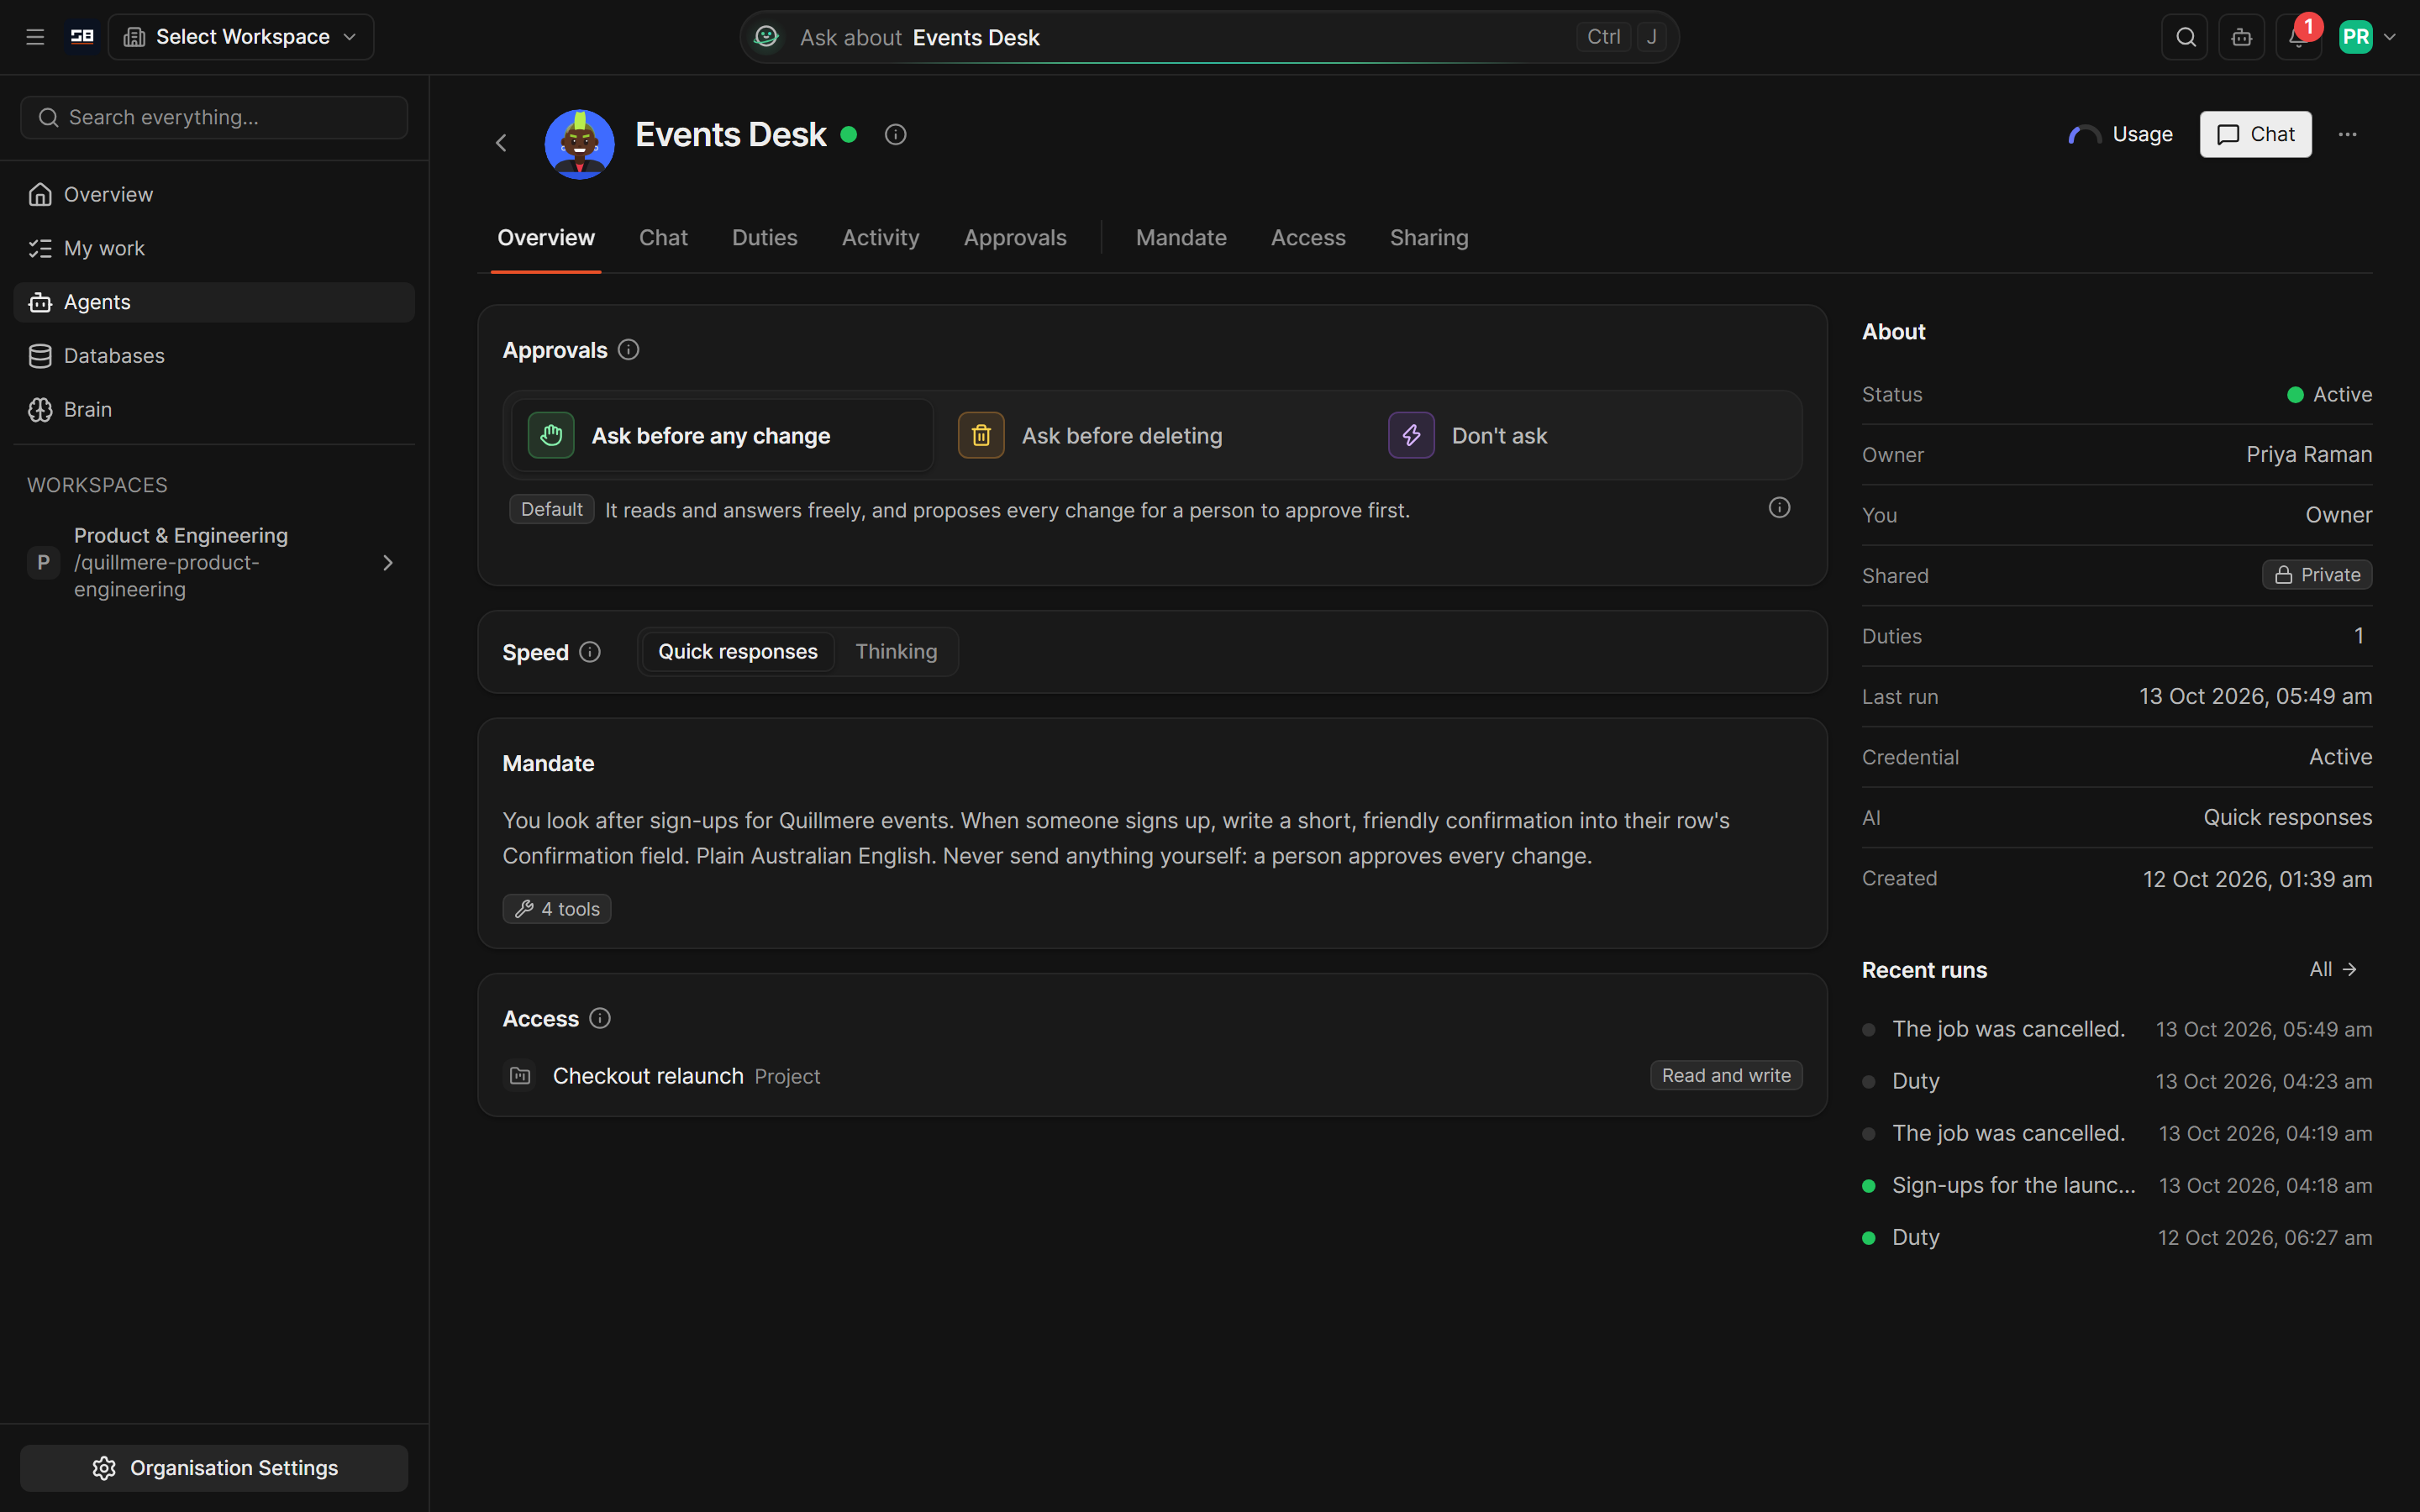The width and height of the screenshot is (2420, 1512).
Task: Click the info icon next to Access heading
Action: pyautogui.click(x=600, y=1018)
